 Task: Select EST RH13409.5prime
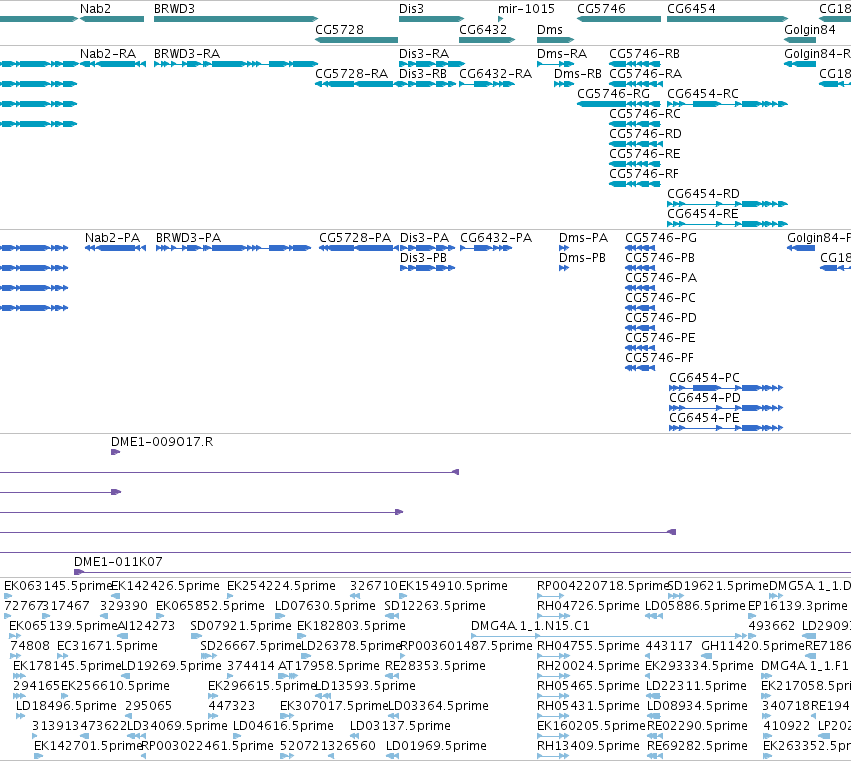588,746
